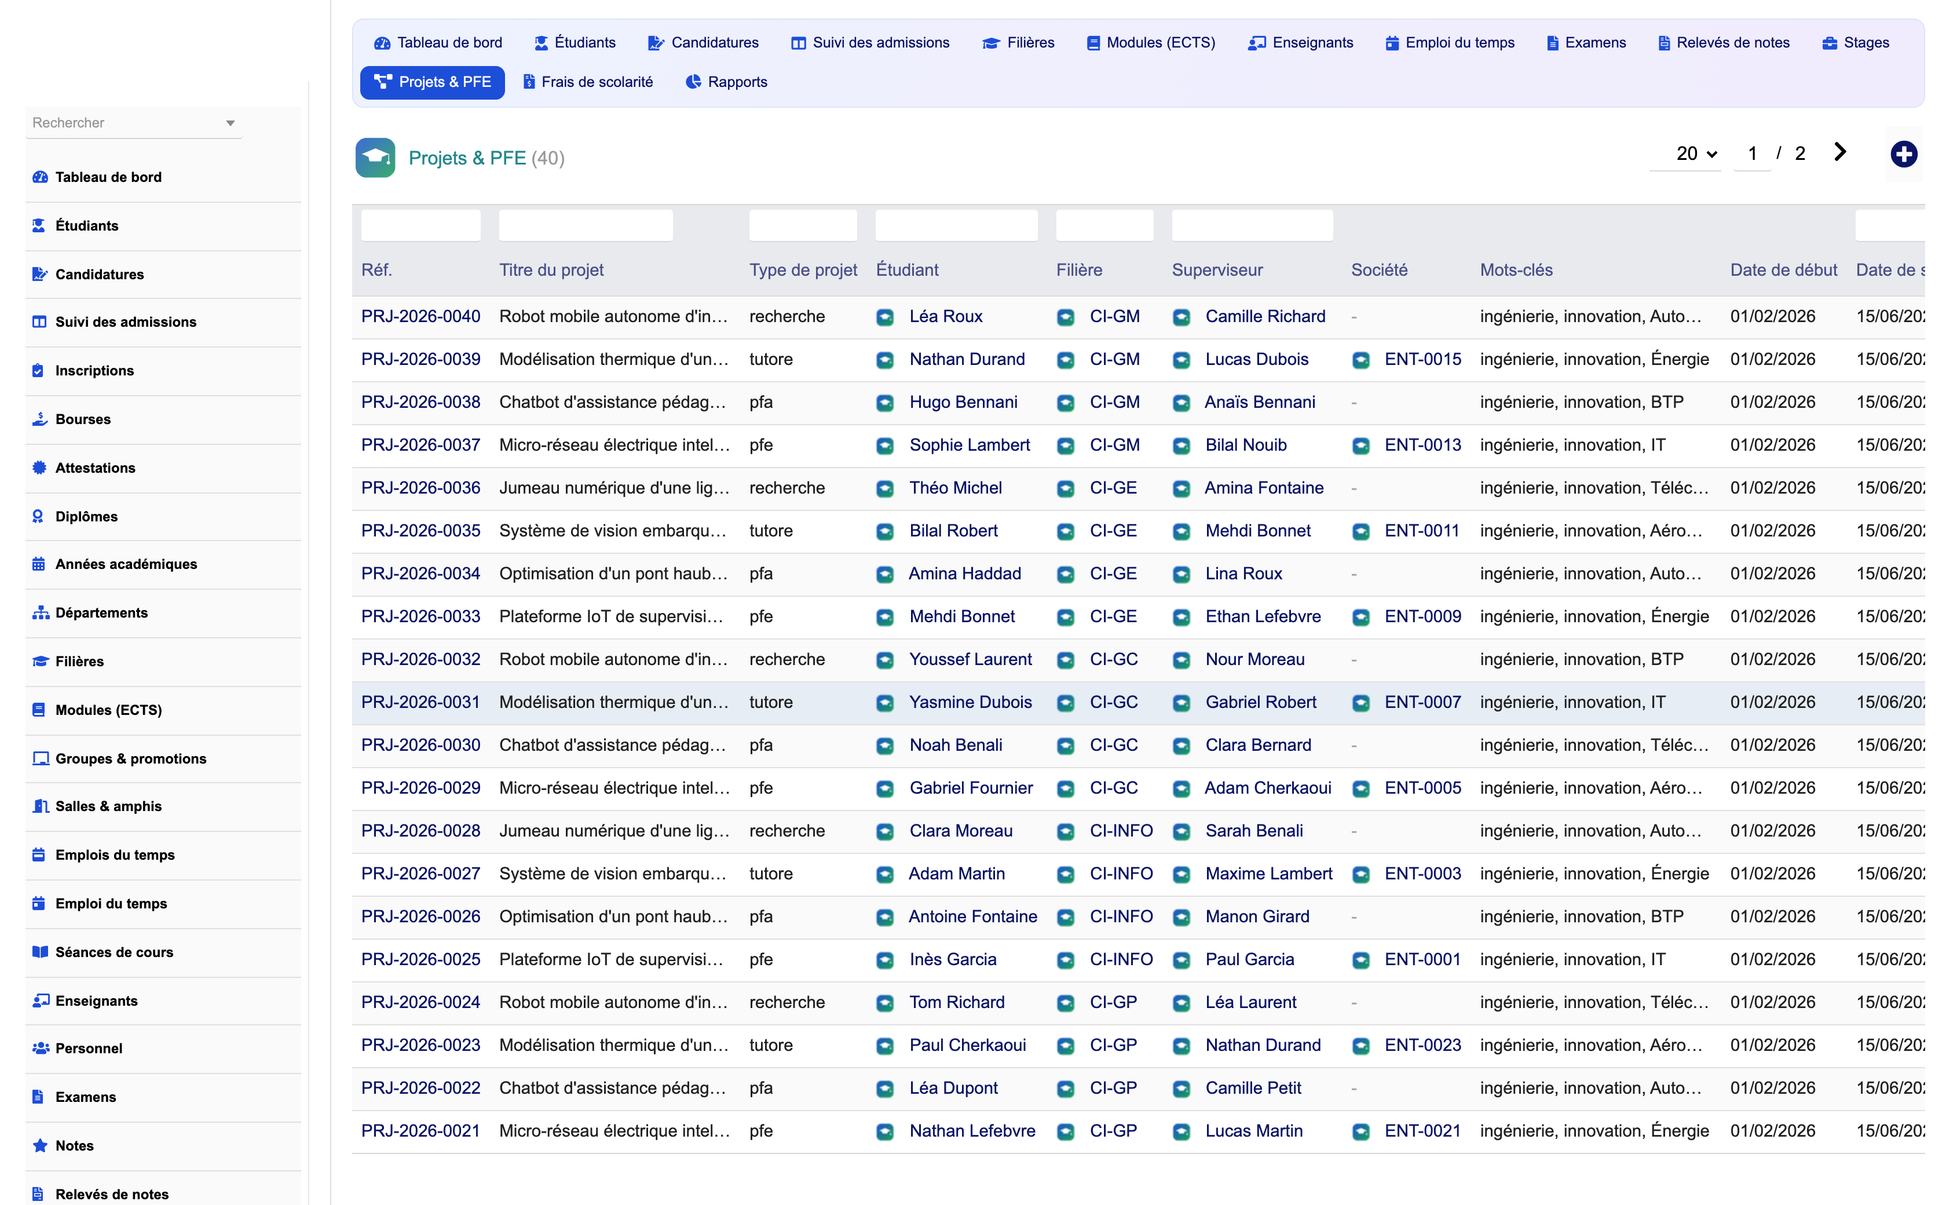Click the Inscriptions sidebar icon
Screen dimensions: 1946x1205
[x=40, y=371]
